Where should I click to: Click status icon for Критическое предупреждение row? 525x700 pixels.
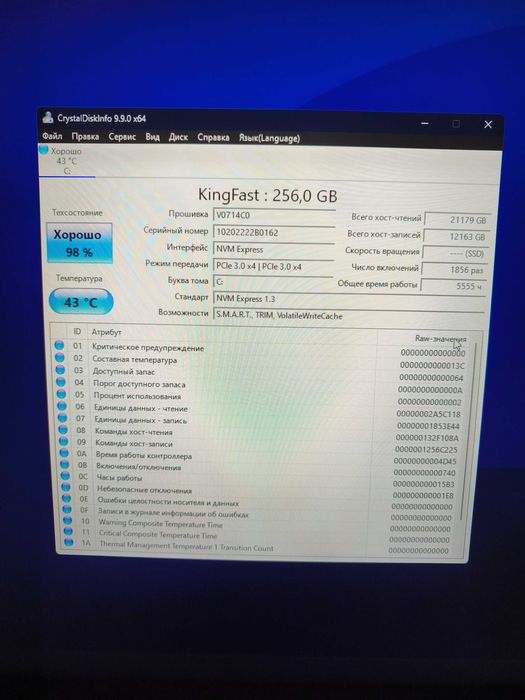tap(59, 345)
